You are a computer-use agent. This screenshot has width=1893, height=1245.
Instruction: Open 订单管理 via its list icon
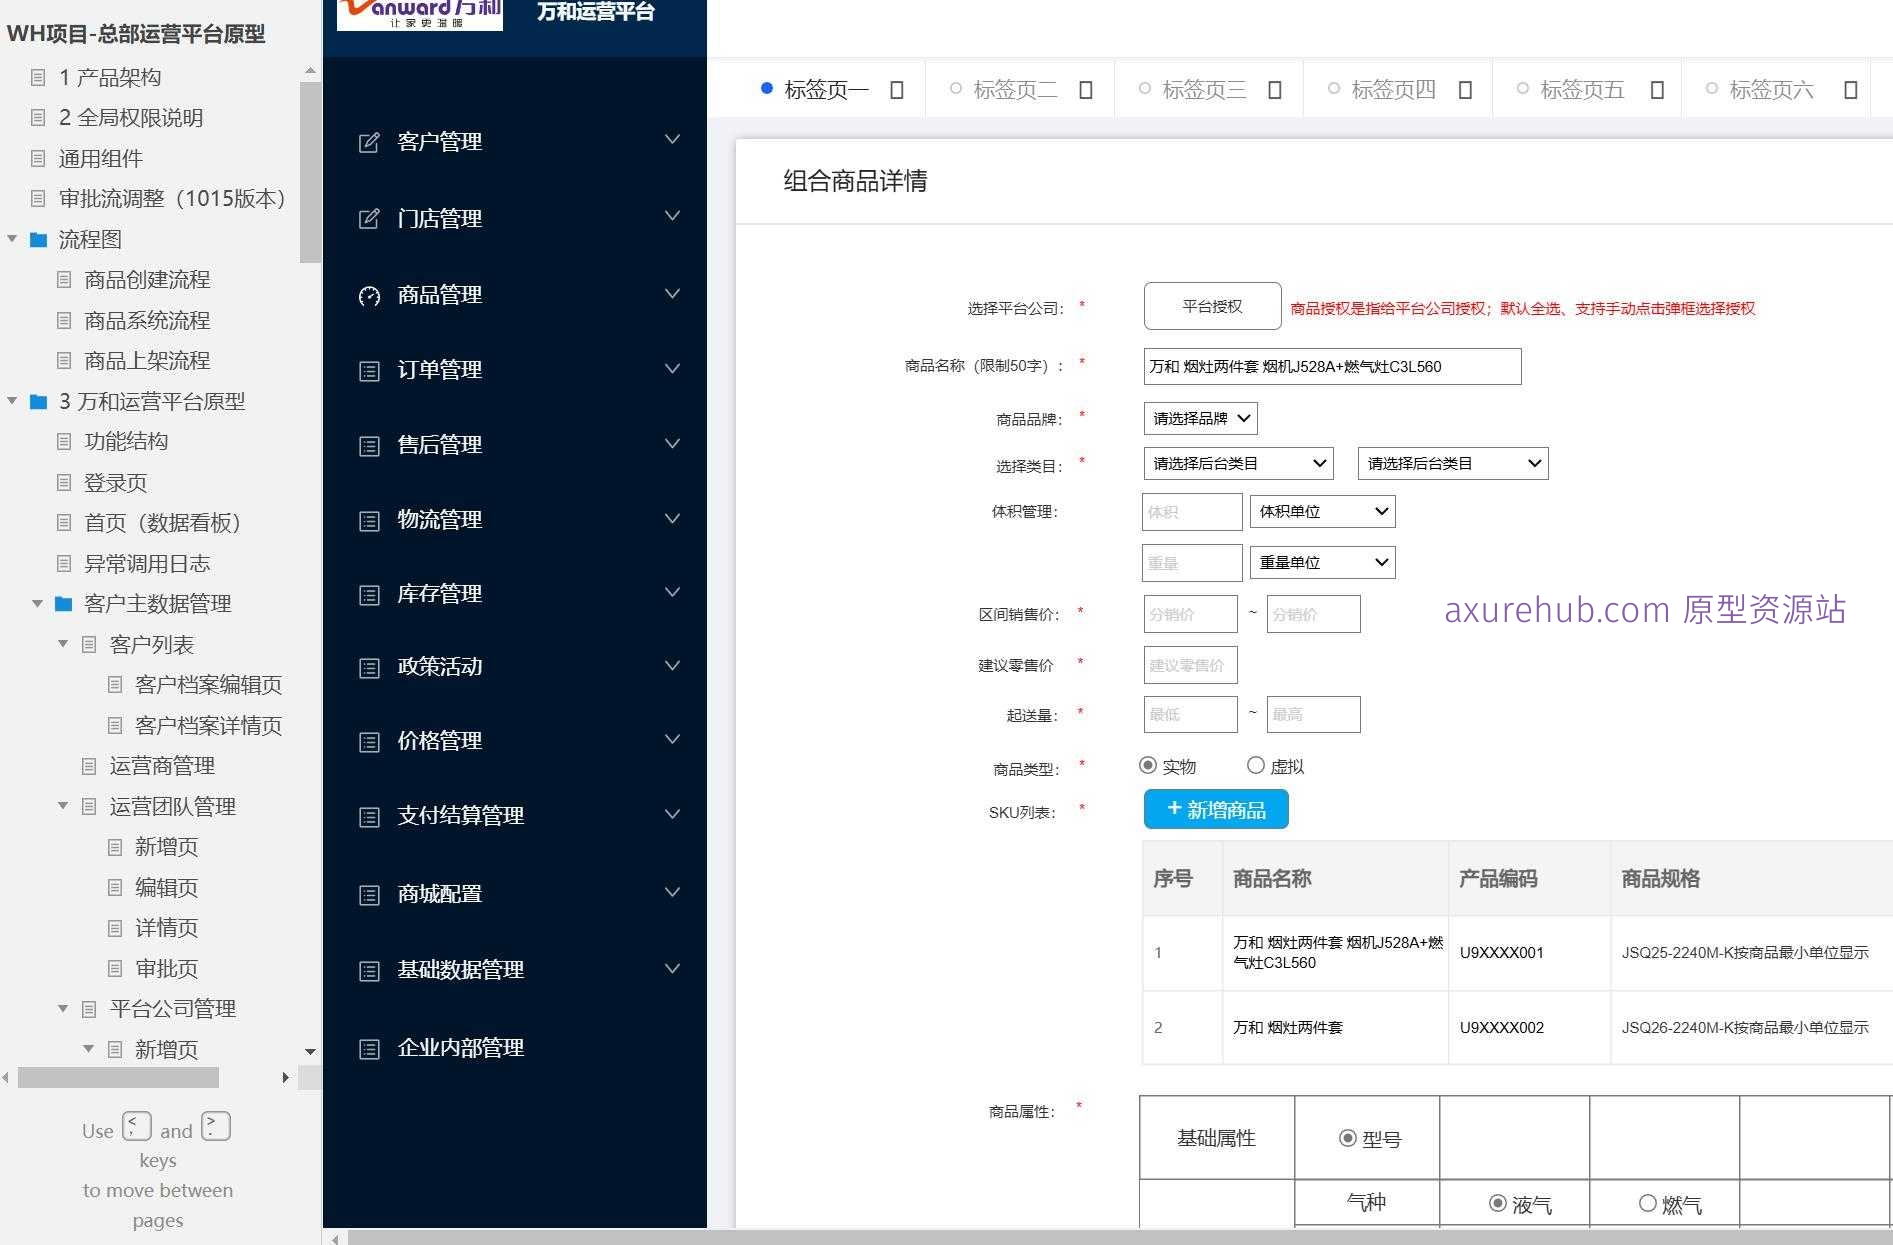point(367,370)
